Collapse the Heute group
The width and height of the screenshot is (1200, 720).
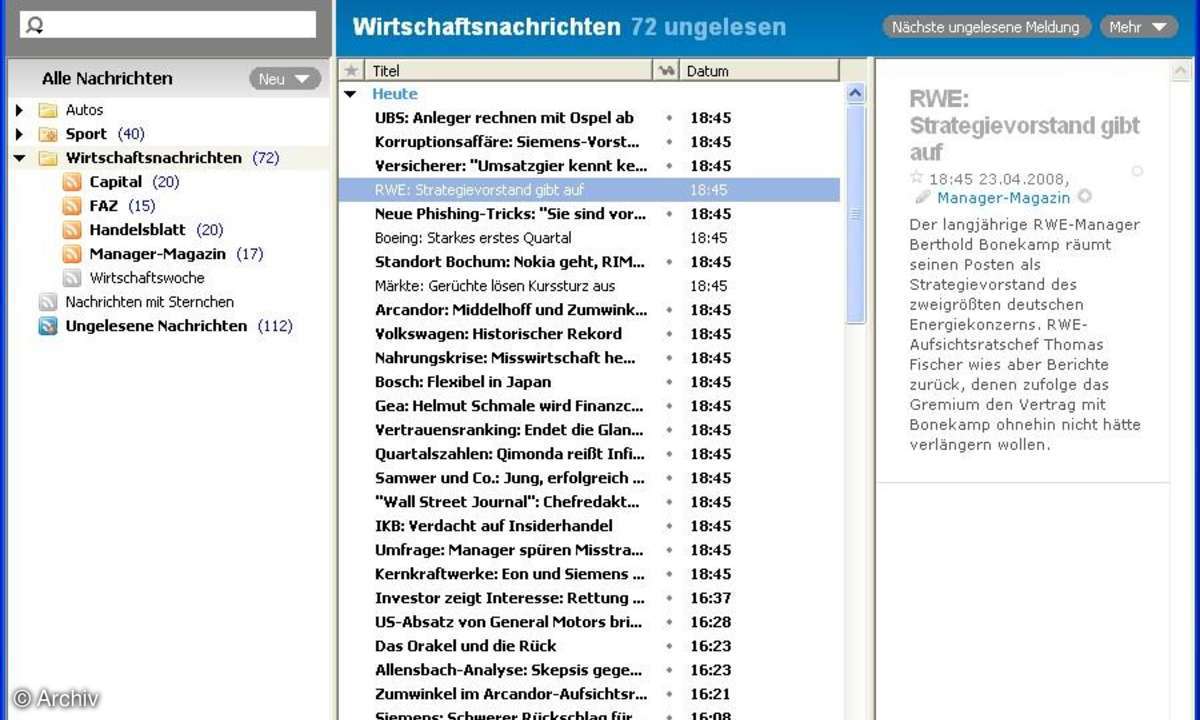350,94
